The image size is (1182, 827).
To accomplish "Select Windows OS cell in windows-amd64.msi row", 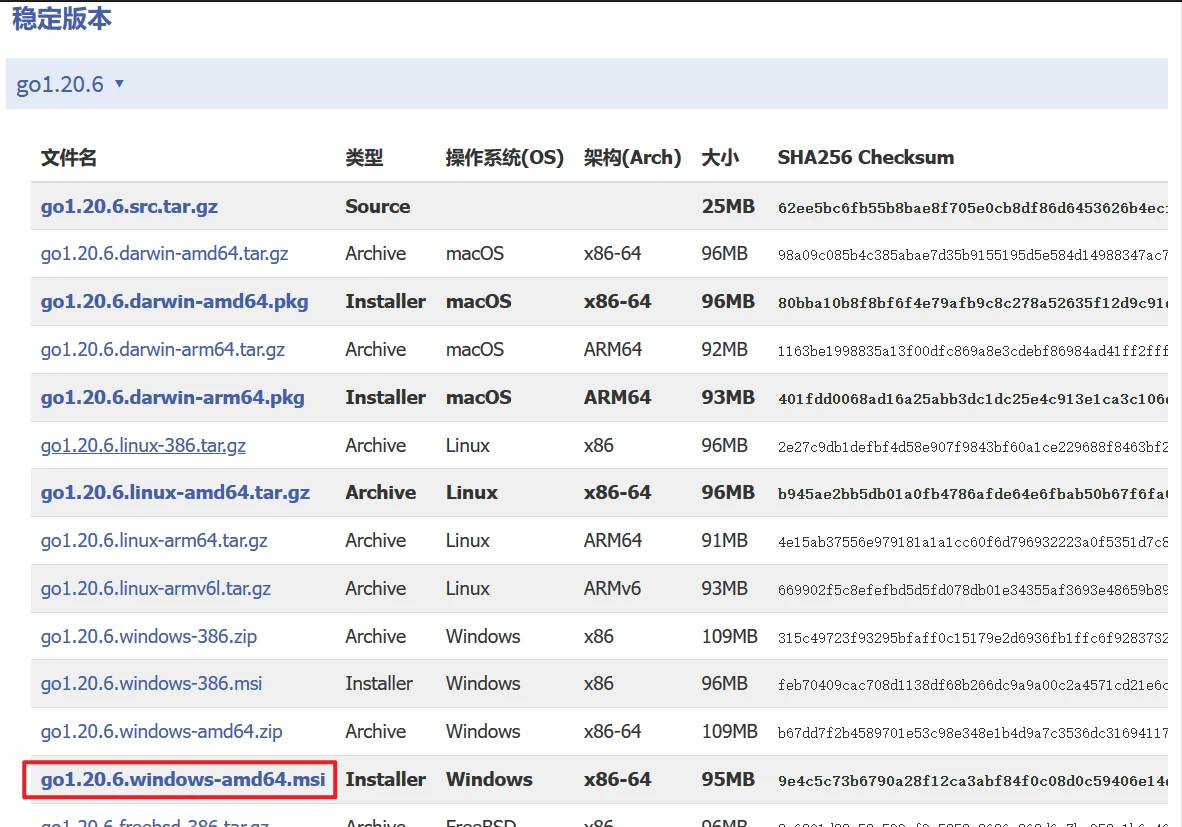I will point(489,780).
